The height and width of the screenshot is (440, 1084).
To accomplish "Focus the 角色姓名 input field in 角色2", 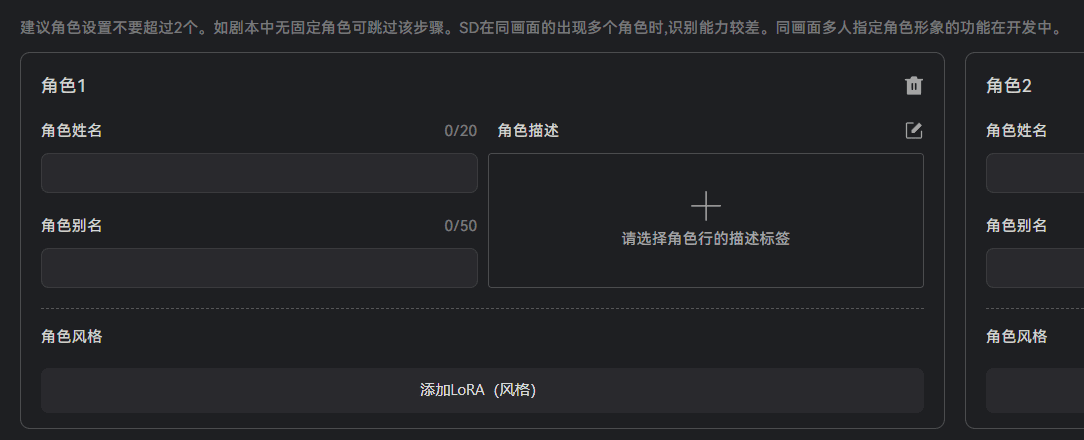I will 1035,173.
